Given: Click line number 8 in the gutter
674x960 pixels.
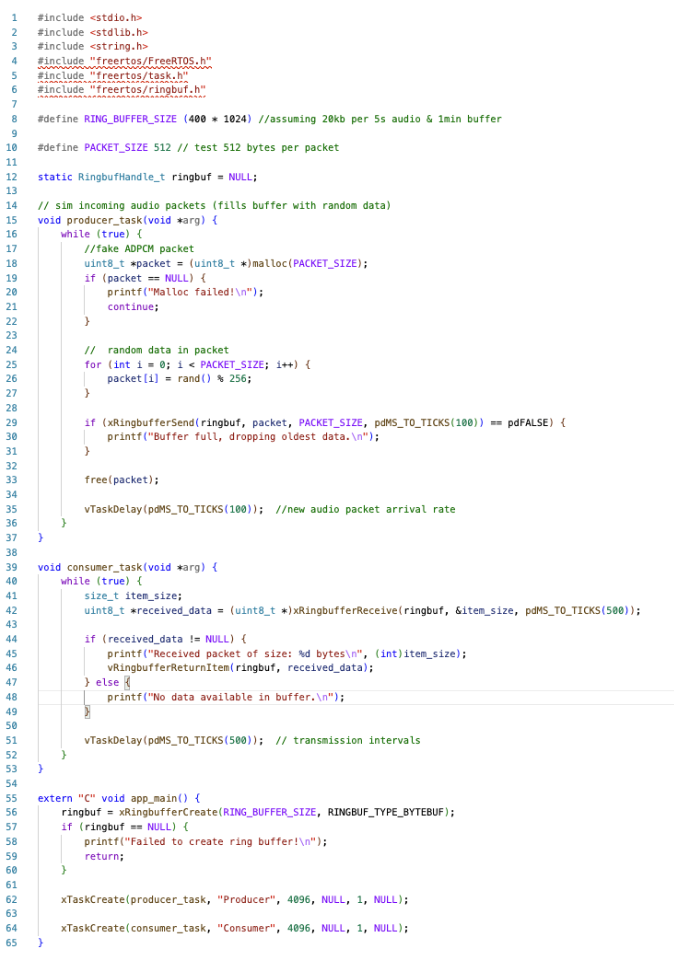Looking at the screenshot, I should click(14, 119).
